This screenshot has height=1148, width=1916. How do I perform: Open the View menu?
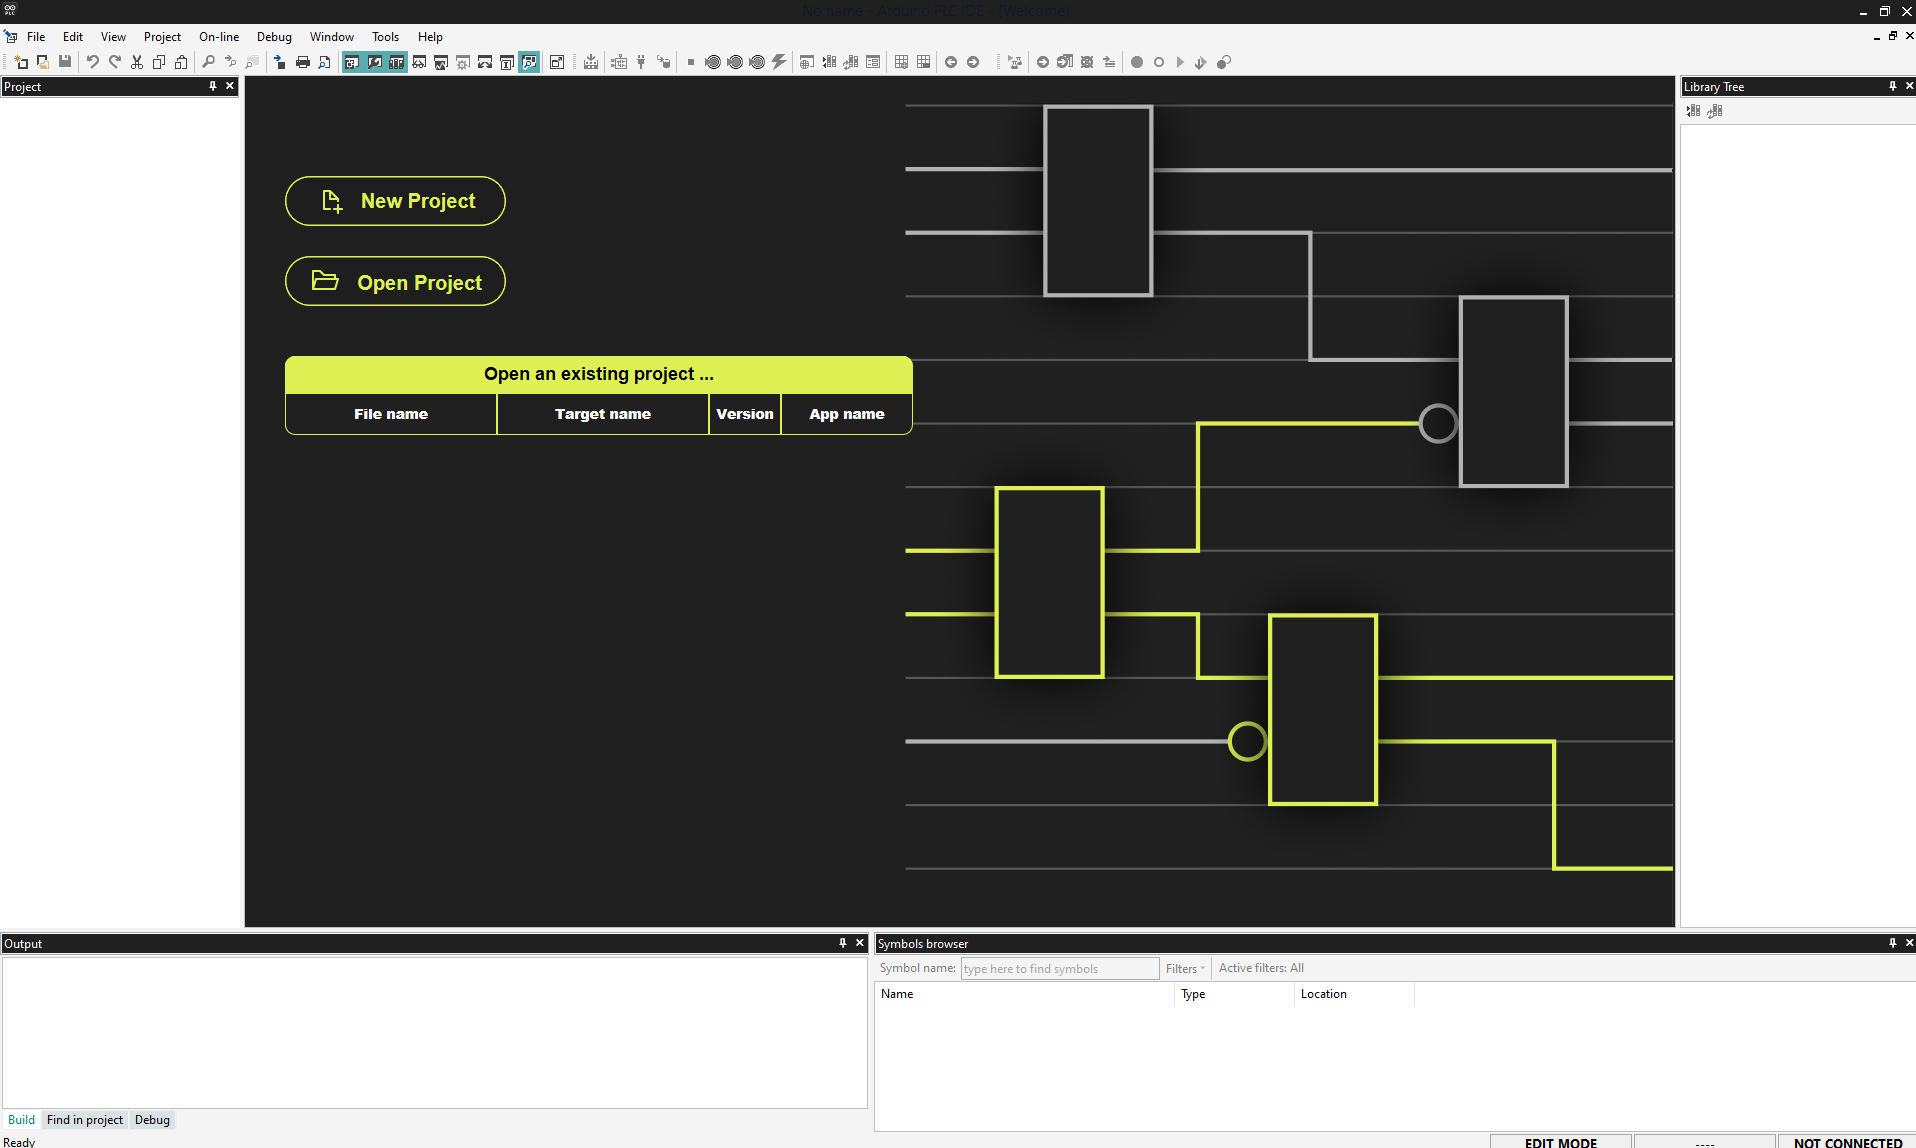pos(113,37)
